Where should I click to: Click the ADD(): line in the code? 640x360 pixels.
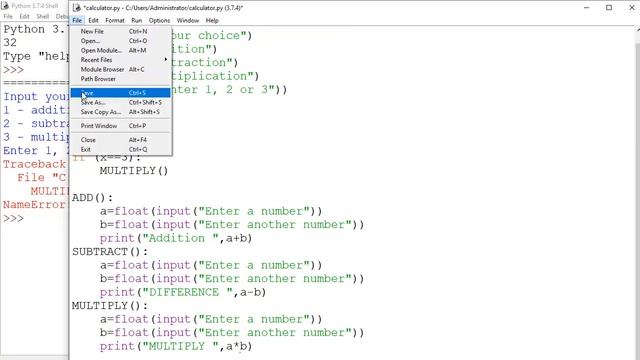[93, 198]
